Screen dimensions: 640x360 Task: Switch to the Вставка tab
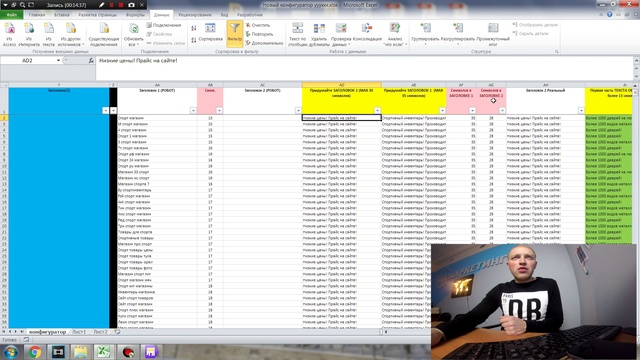pos(62,15)
